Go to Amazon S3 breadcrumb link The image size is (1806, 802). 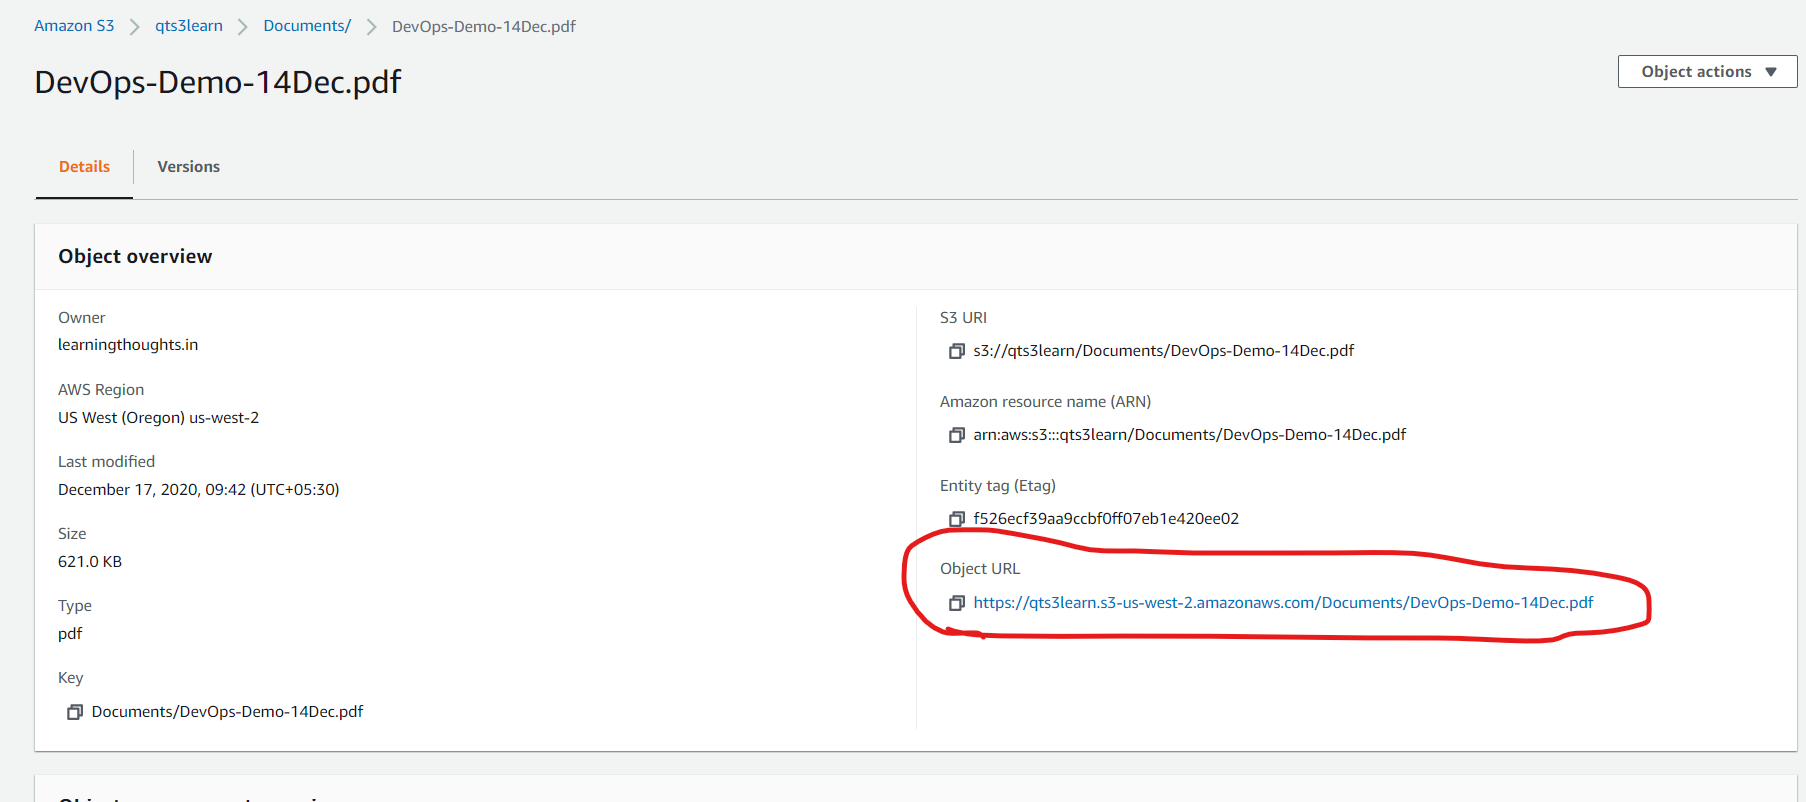tap(74, 26)
